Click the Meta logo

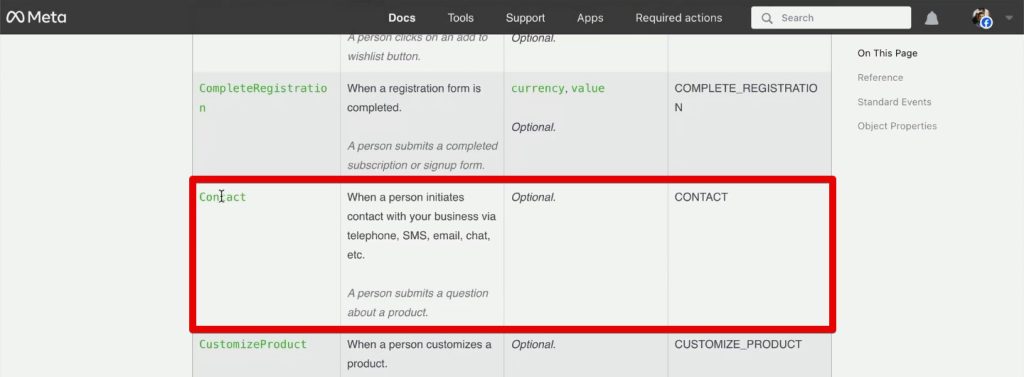point(37,18)
